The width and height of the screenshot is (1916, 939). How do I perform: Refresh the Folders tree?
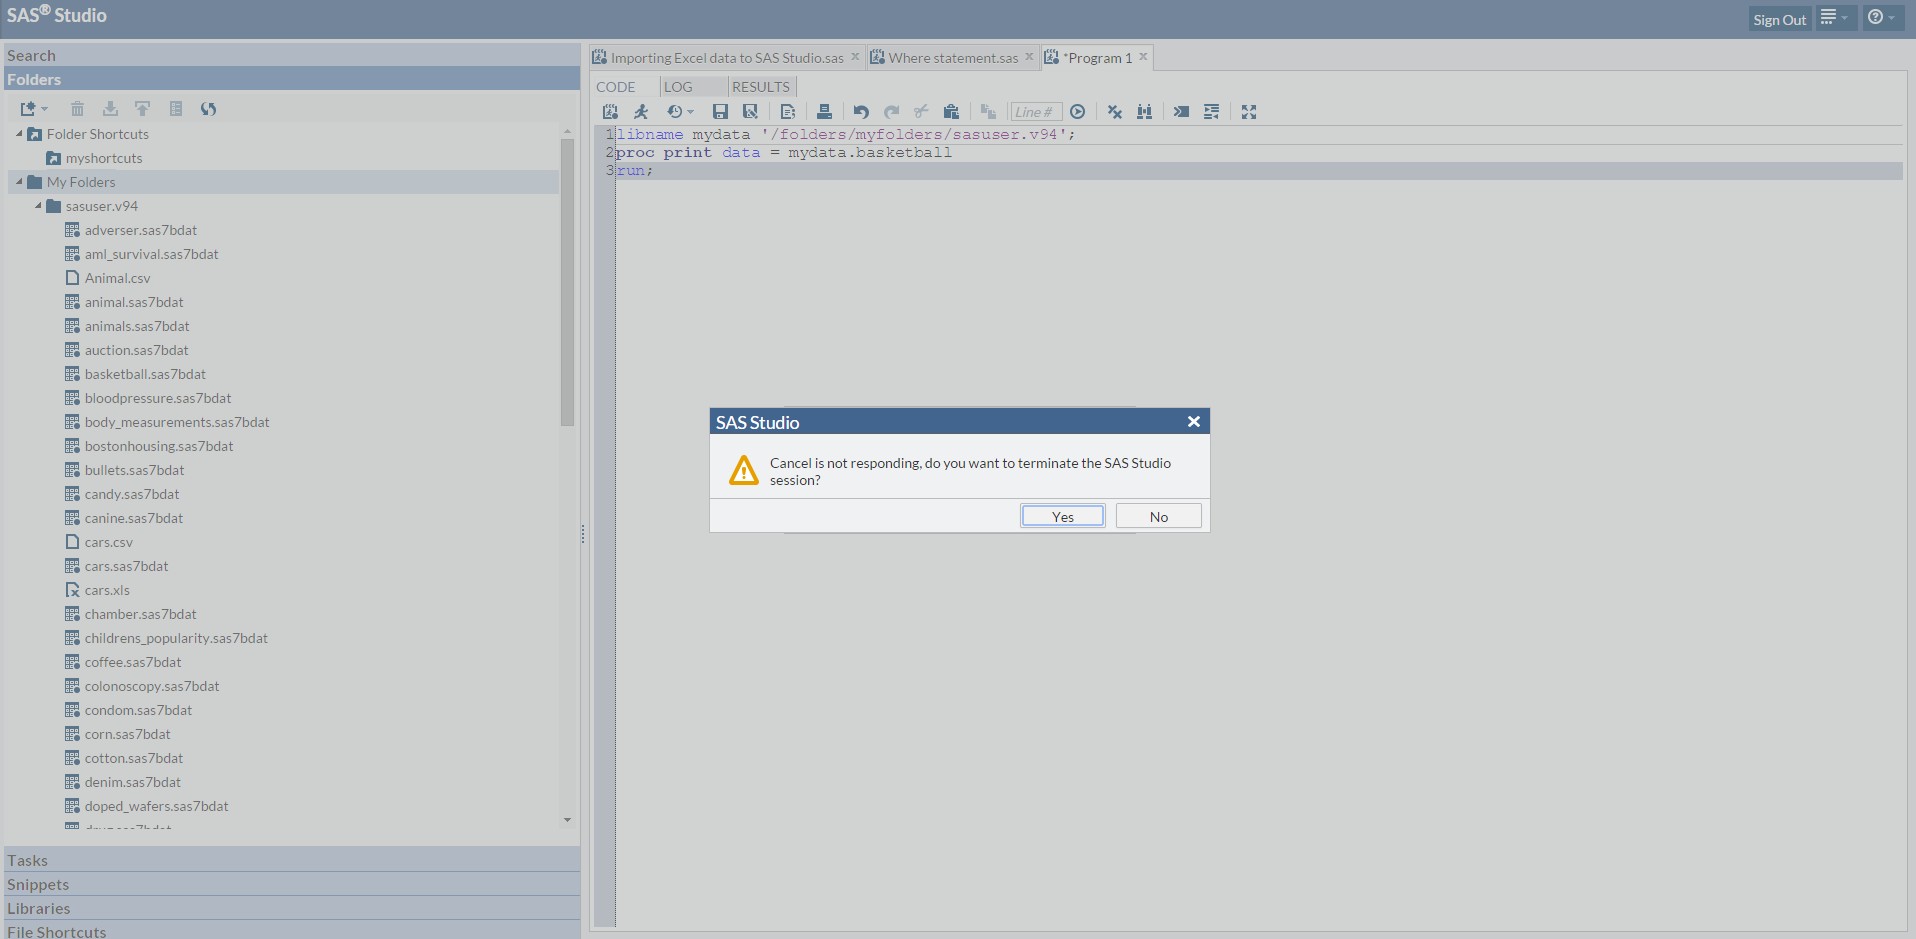point(209,108)
